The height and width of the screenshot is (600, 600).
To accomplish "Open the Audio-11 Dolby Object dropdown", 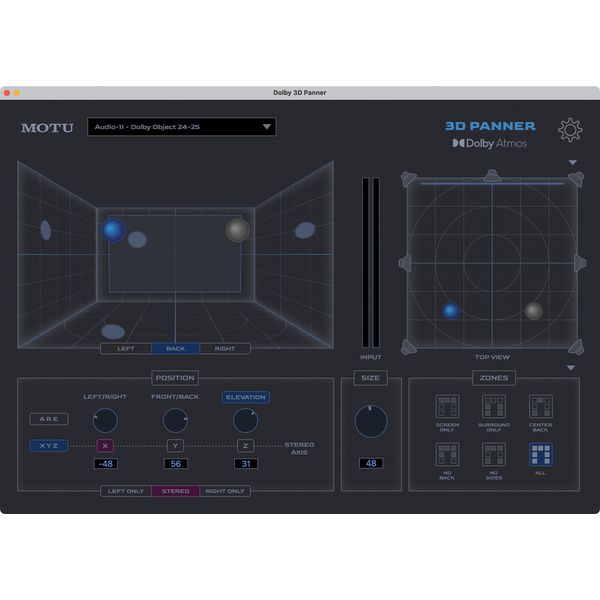I will click(182, 127).
